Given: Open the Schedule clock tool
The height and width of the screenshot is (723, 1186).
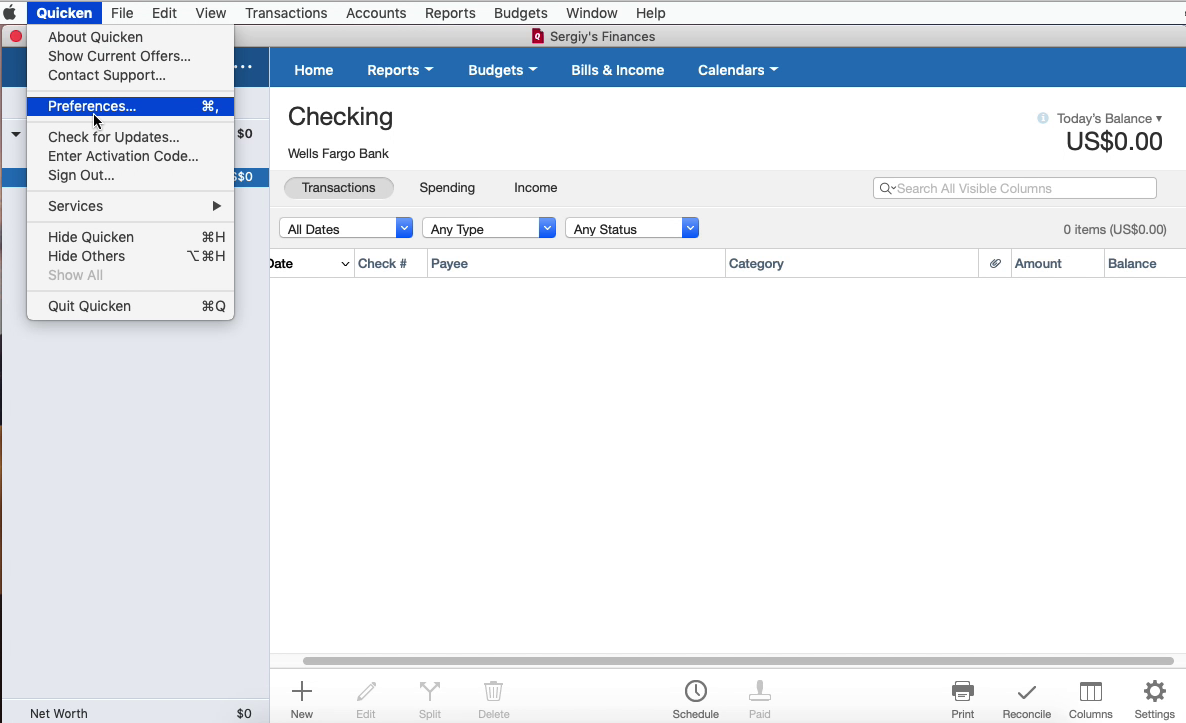Looking at the screenshot, I should [696, 700].
